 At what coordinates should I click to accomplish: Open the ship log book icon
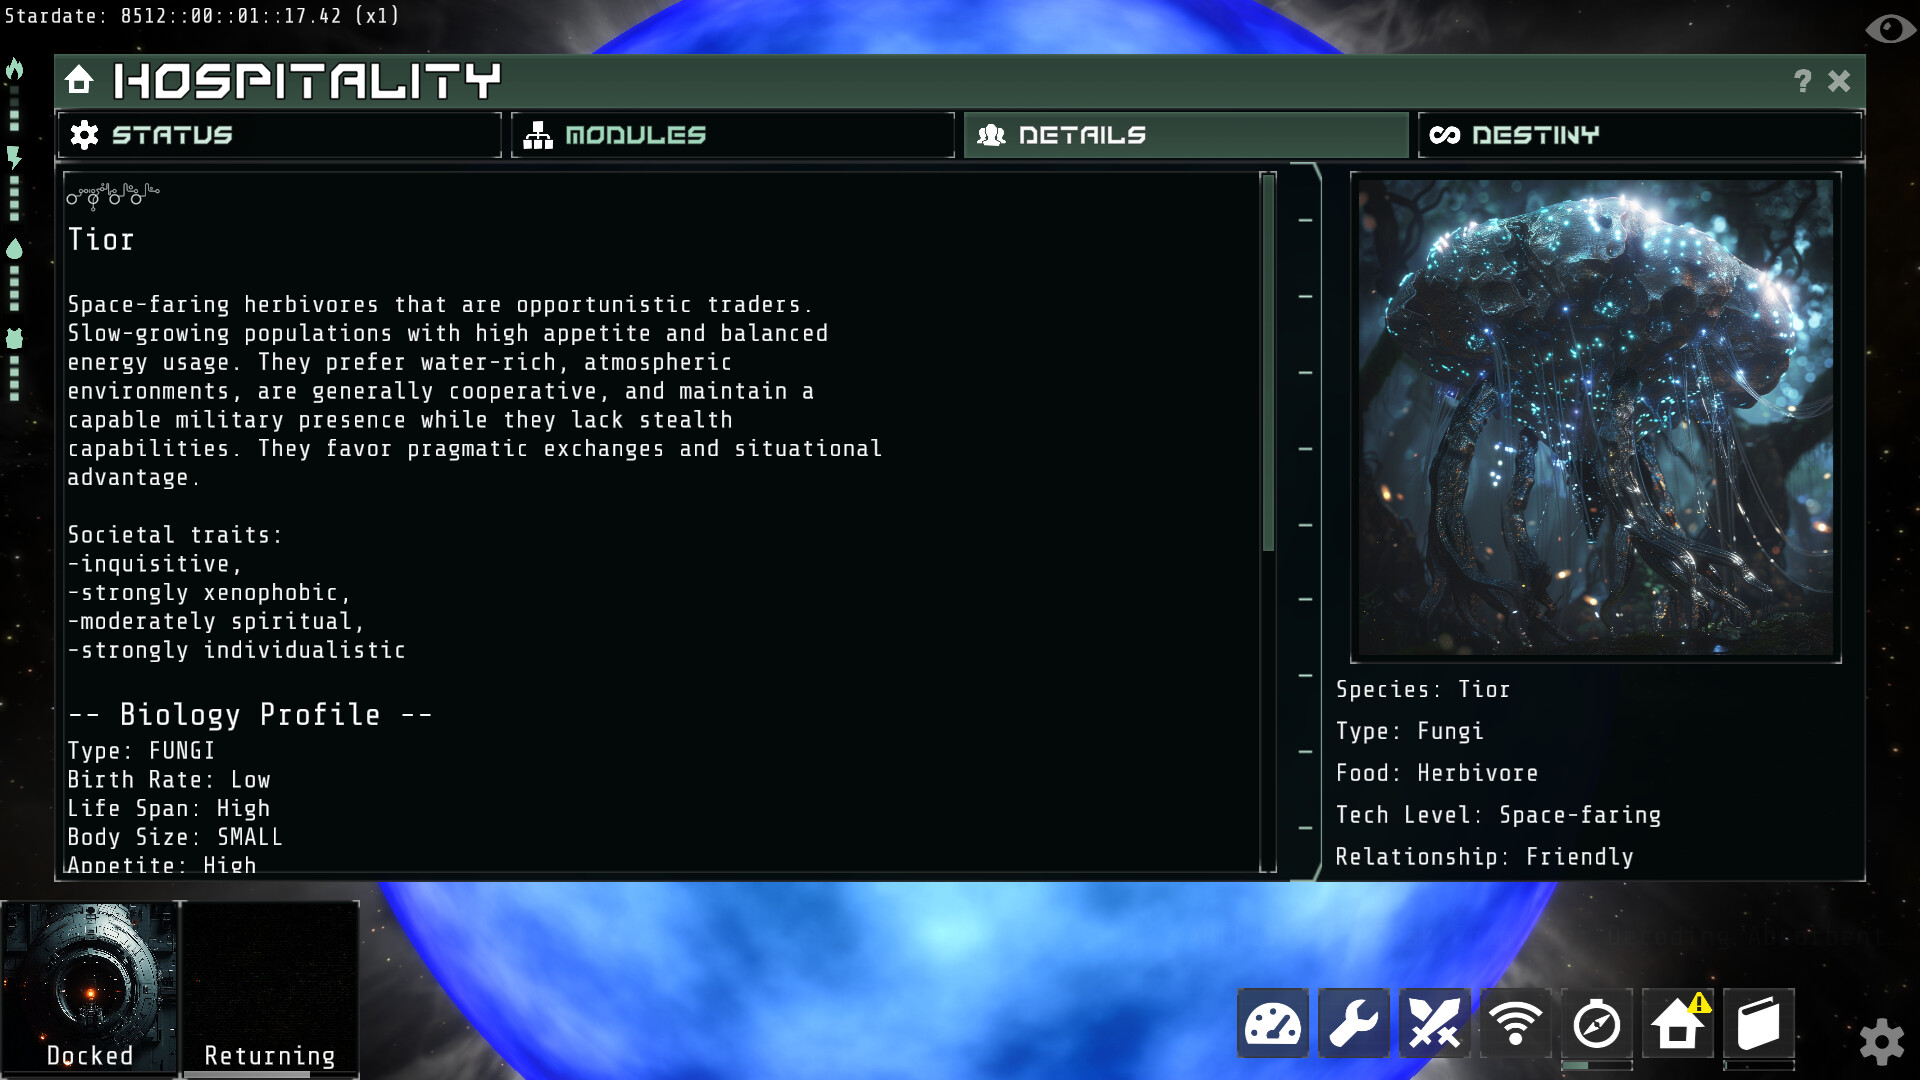click(1758, 1023)
